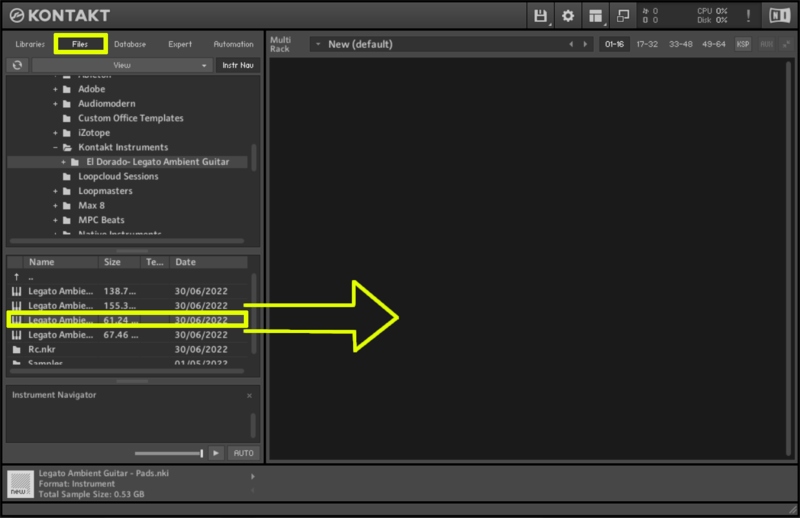The width and height of the screenshot is (800, 518).
Task: Expand El Dorado- Legato Ambient Guitar folder
Action: click(x=63, y=162)
